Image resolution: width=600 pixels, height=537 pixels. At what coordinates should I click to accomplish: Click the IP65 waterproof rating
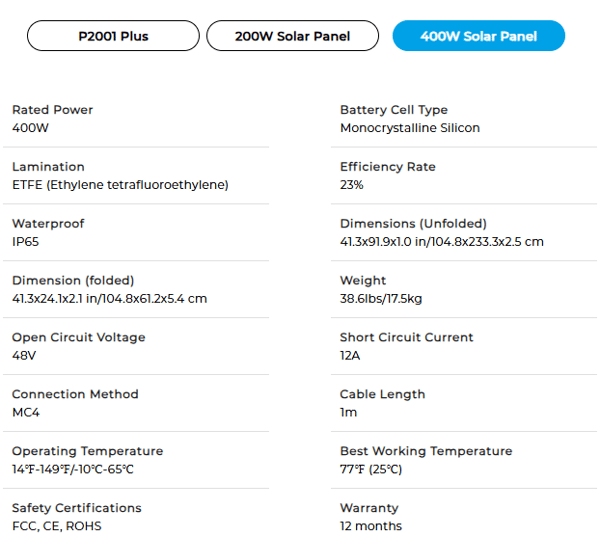tap(25, 242)
